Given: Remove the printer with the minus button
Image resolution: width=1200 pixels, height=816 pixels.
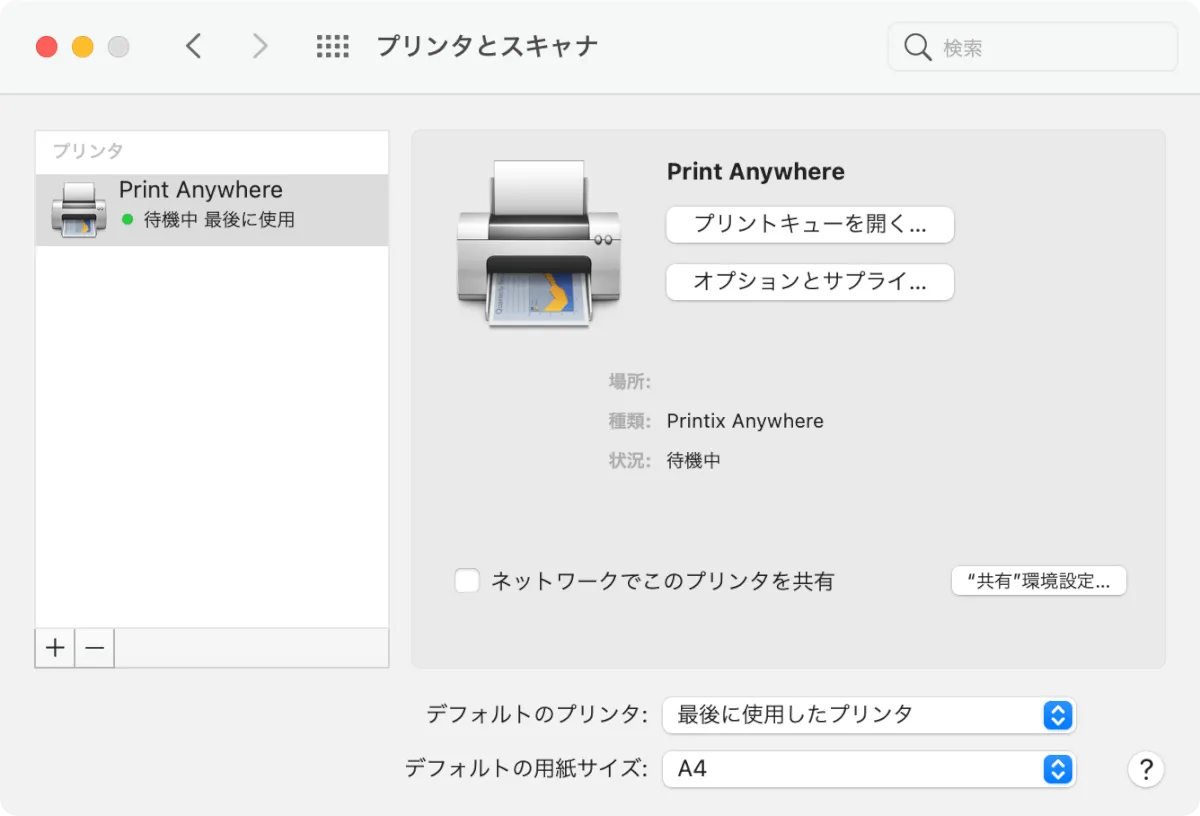Looking at the screenshot, I should click(95, 648).
